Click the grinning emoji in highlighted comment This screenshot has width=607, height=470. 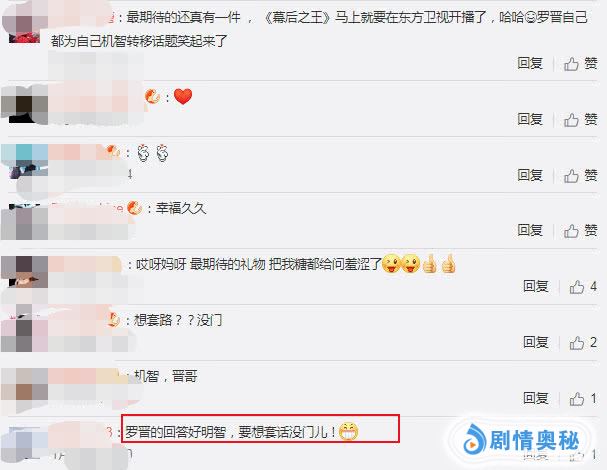(x=348, y=431)
